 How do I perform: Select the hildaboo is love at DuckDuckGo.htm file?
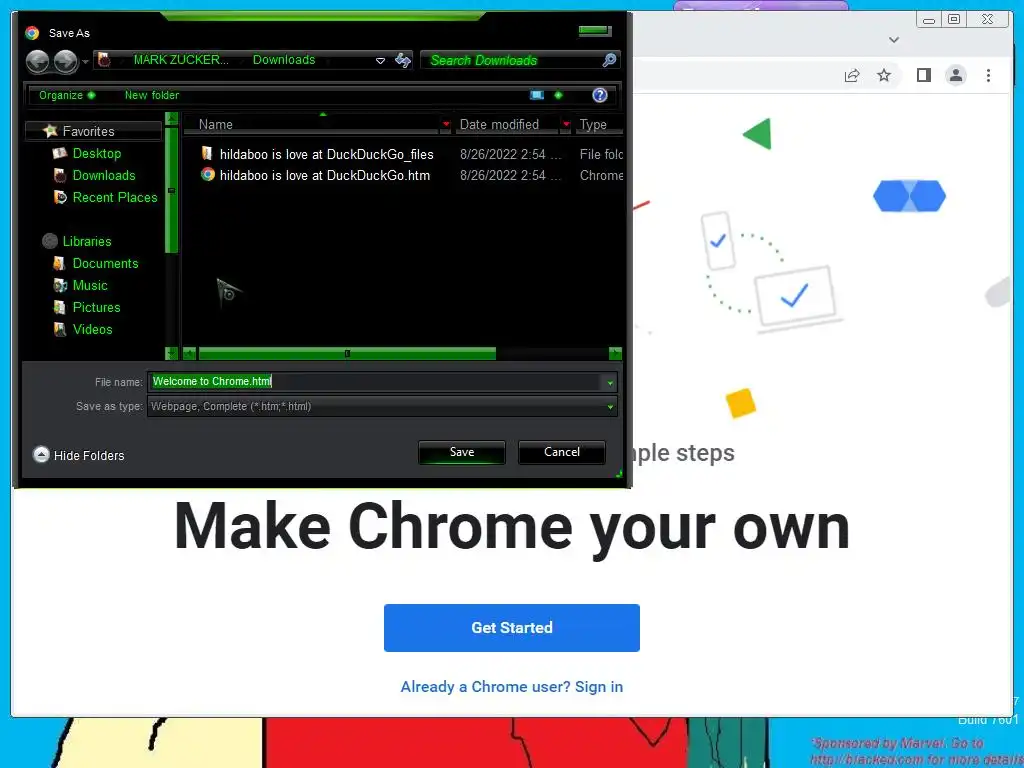[325, 175]
